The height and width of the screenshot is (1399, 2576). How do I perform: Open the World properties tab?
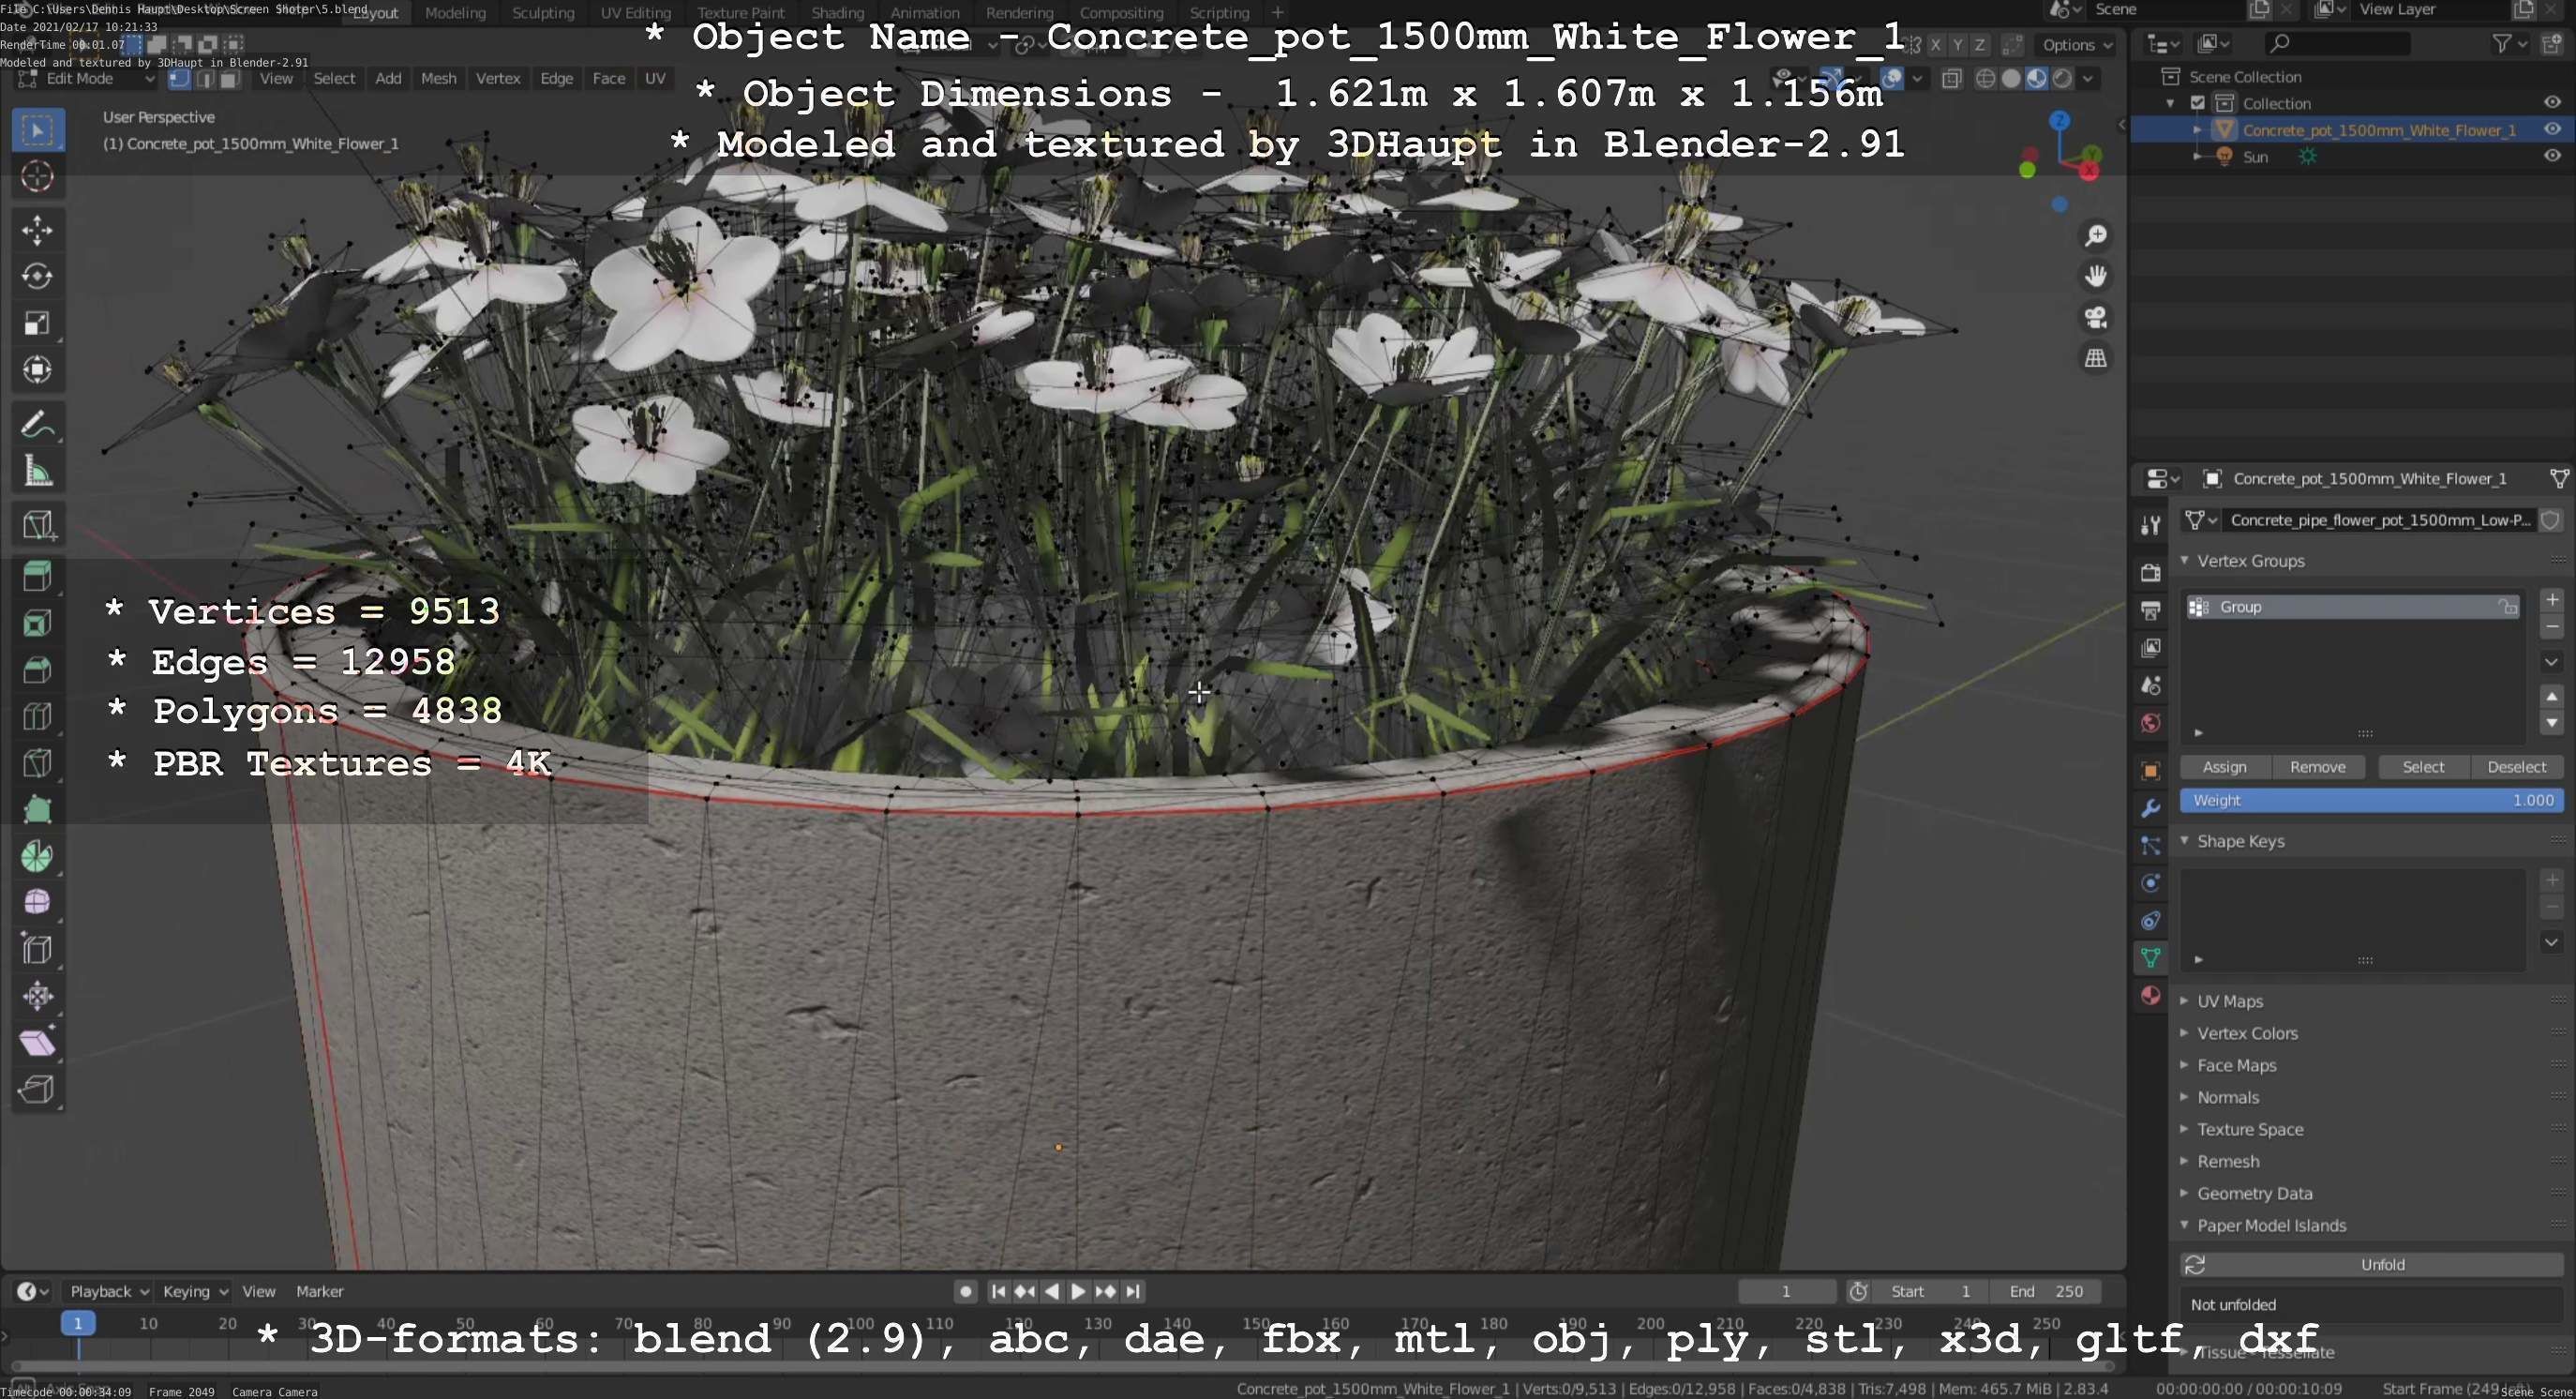2151,723
